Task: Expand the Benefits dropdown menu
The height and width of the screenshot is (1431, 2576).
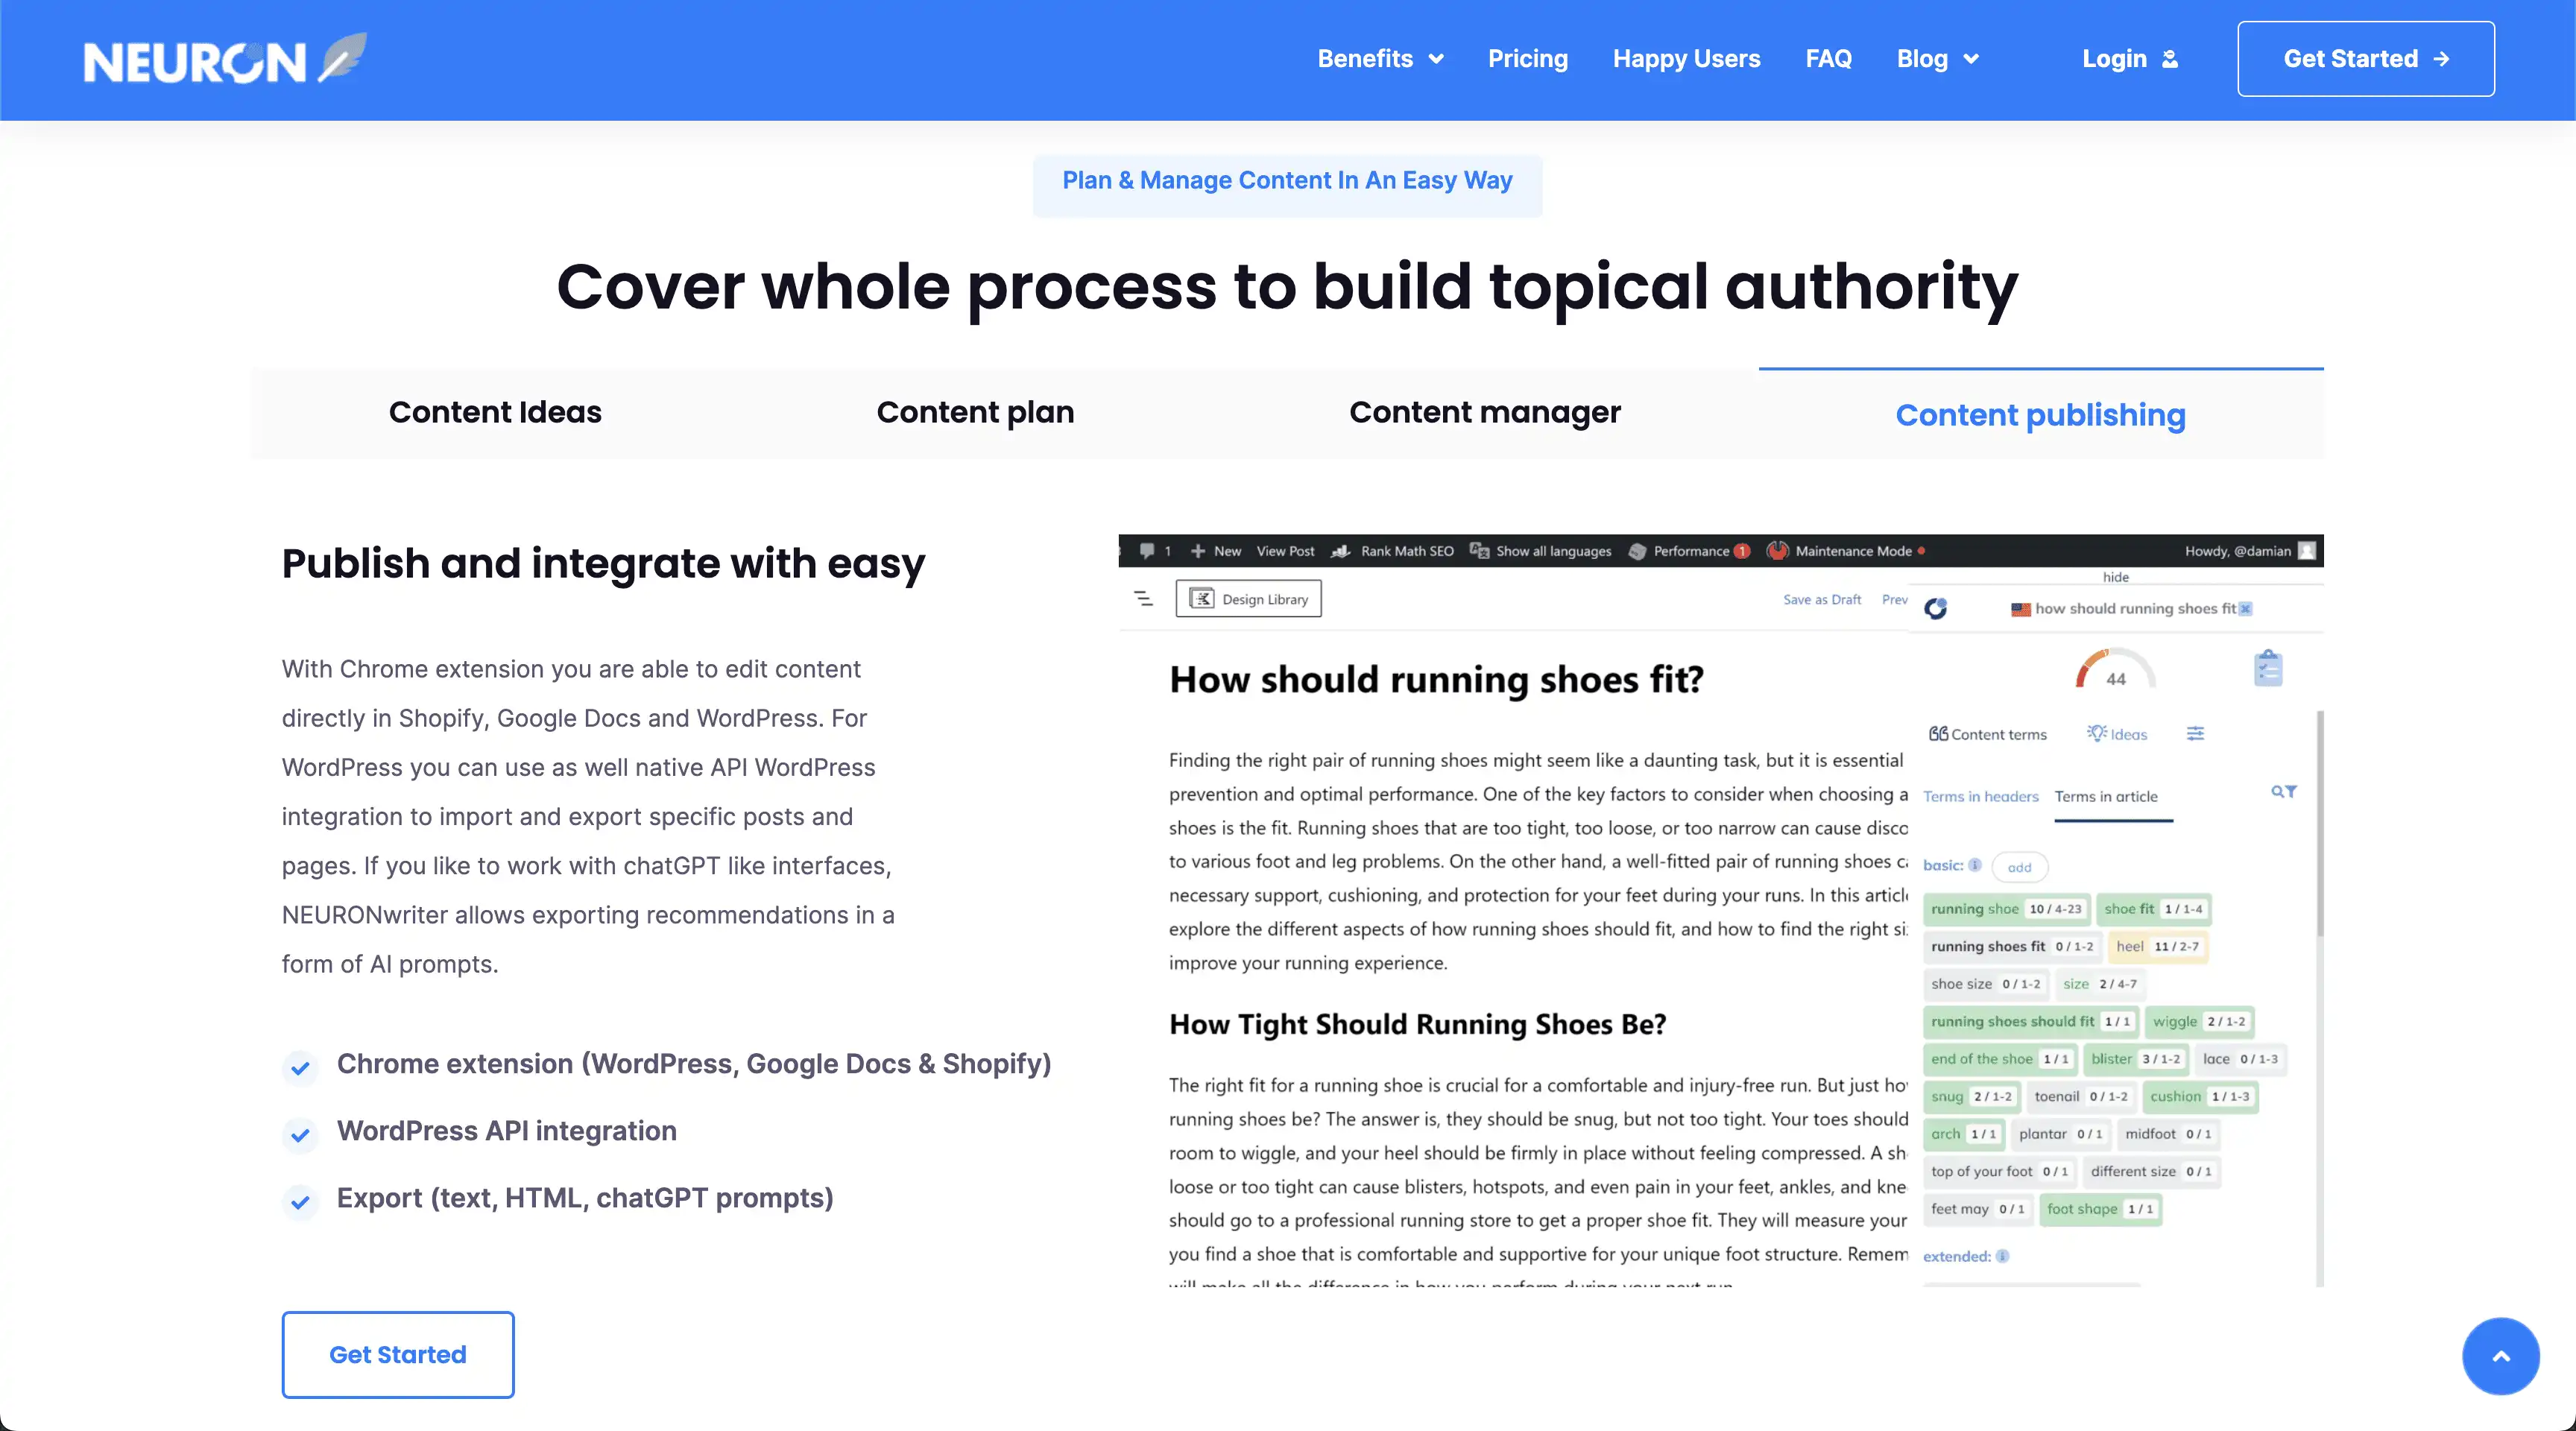Action: click(x=1380, y=59)
